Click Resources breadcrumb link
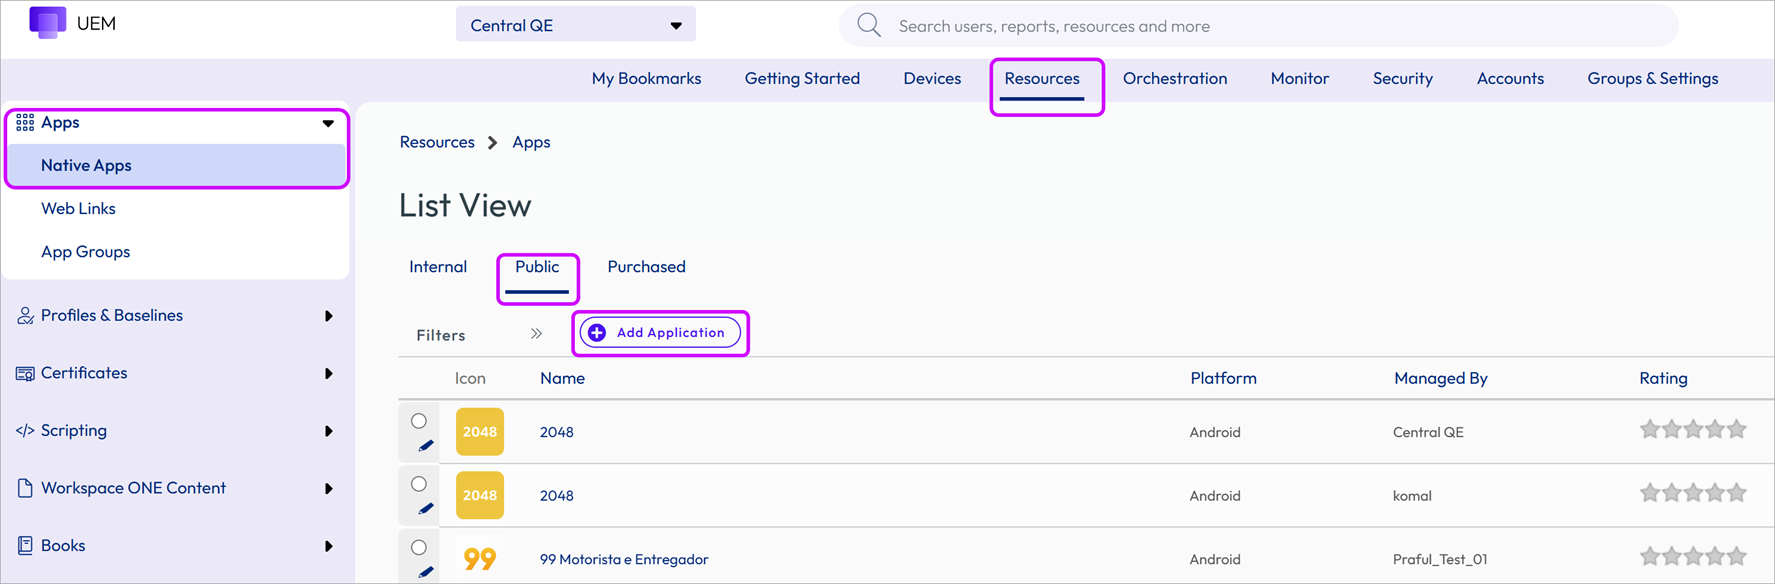Image resolution: width=1775 pixels, height=584 pixels. point(437,142)
